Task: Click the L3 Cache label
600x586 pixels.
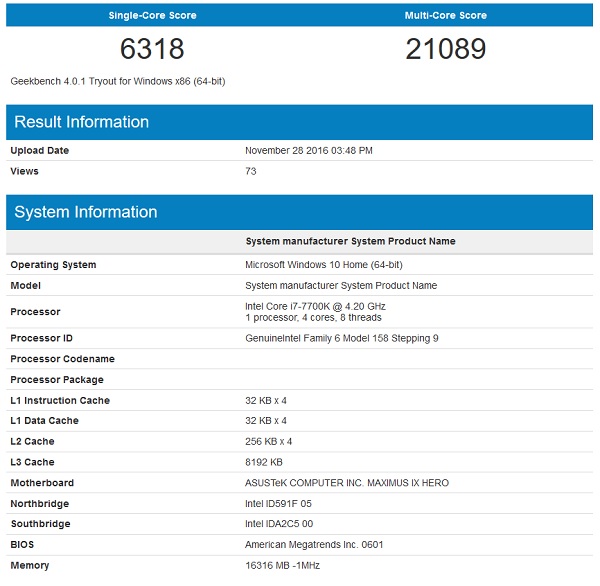Action: 33,462
